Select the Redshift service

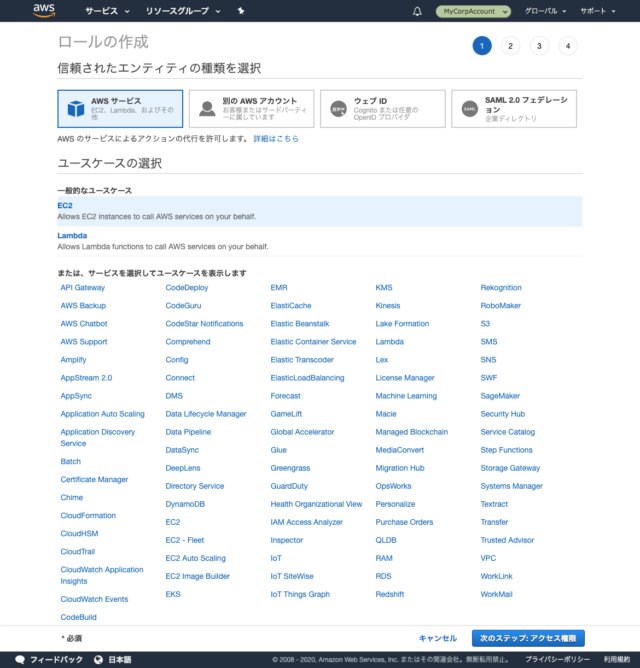pos(389,594)
